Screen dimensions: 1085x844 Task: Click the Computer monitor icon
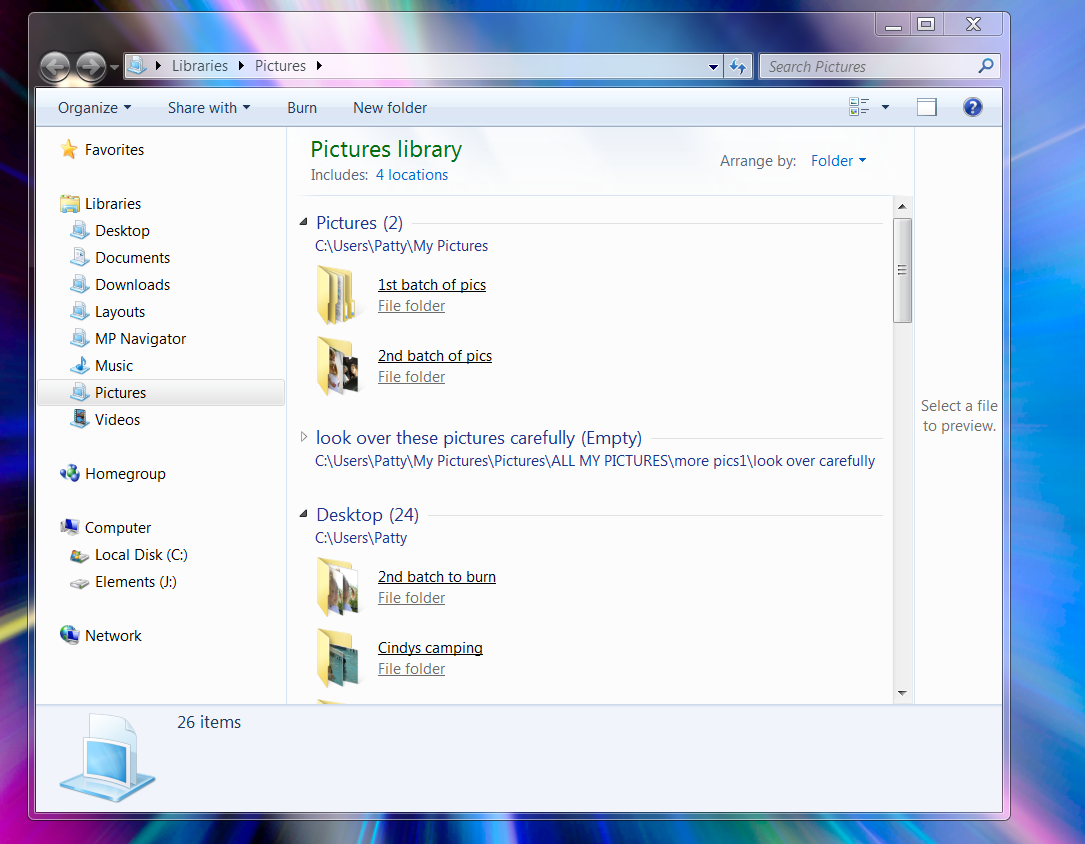coord(69,527)
